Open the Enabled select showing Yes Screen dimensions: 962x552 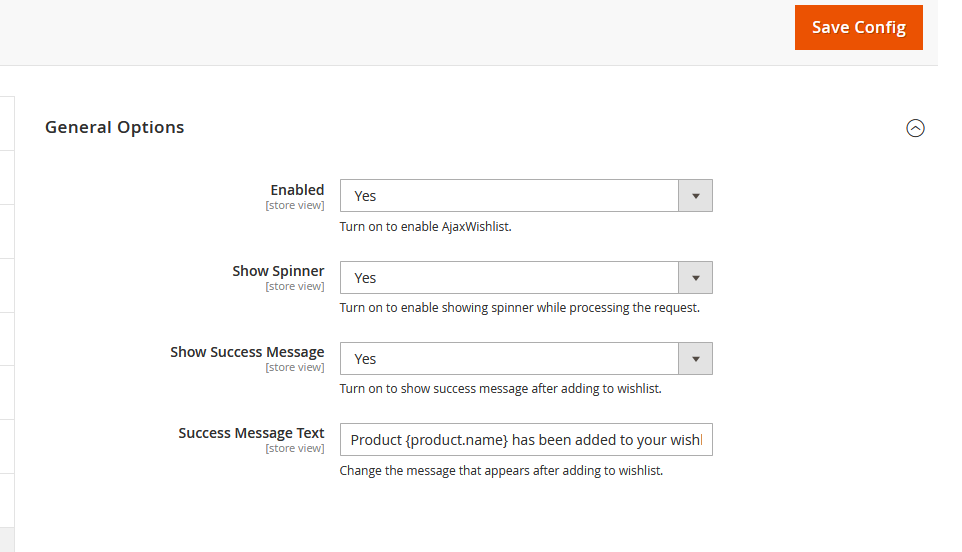526,196
